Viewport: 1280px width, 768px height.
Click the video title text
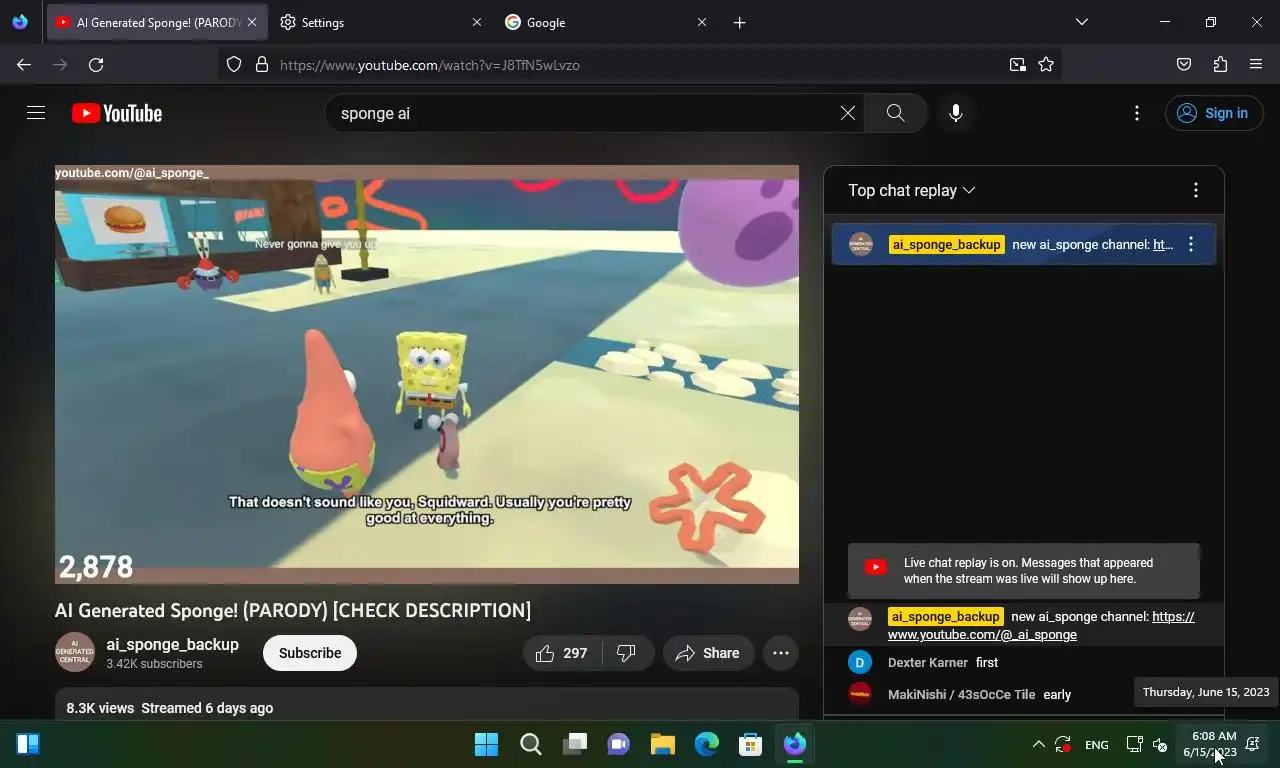293,610
